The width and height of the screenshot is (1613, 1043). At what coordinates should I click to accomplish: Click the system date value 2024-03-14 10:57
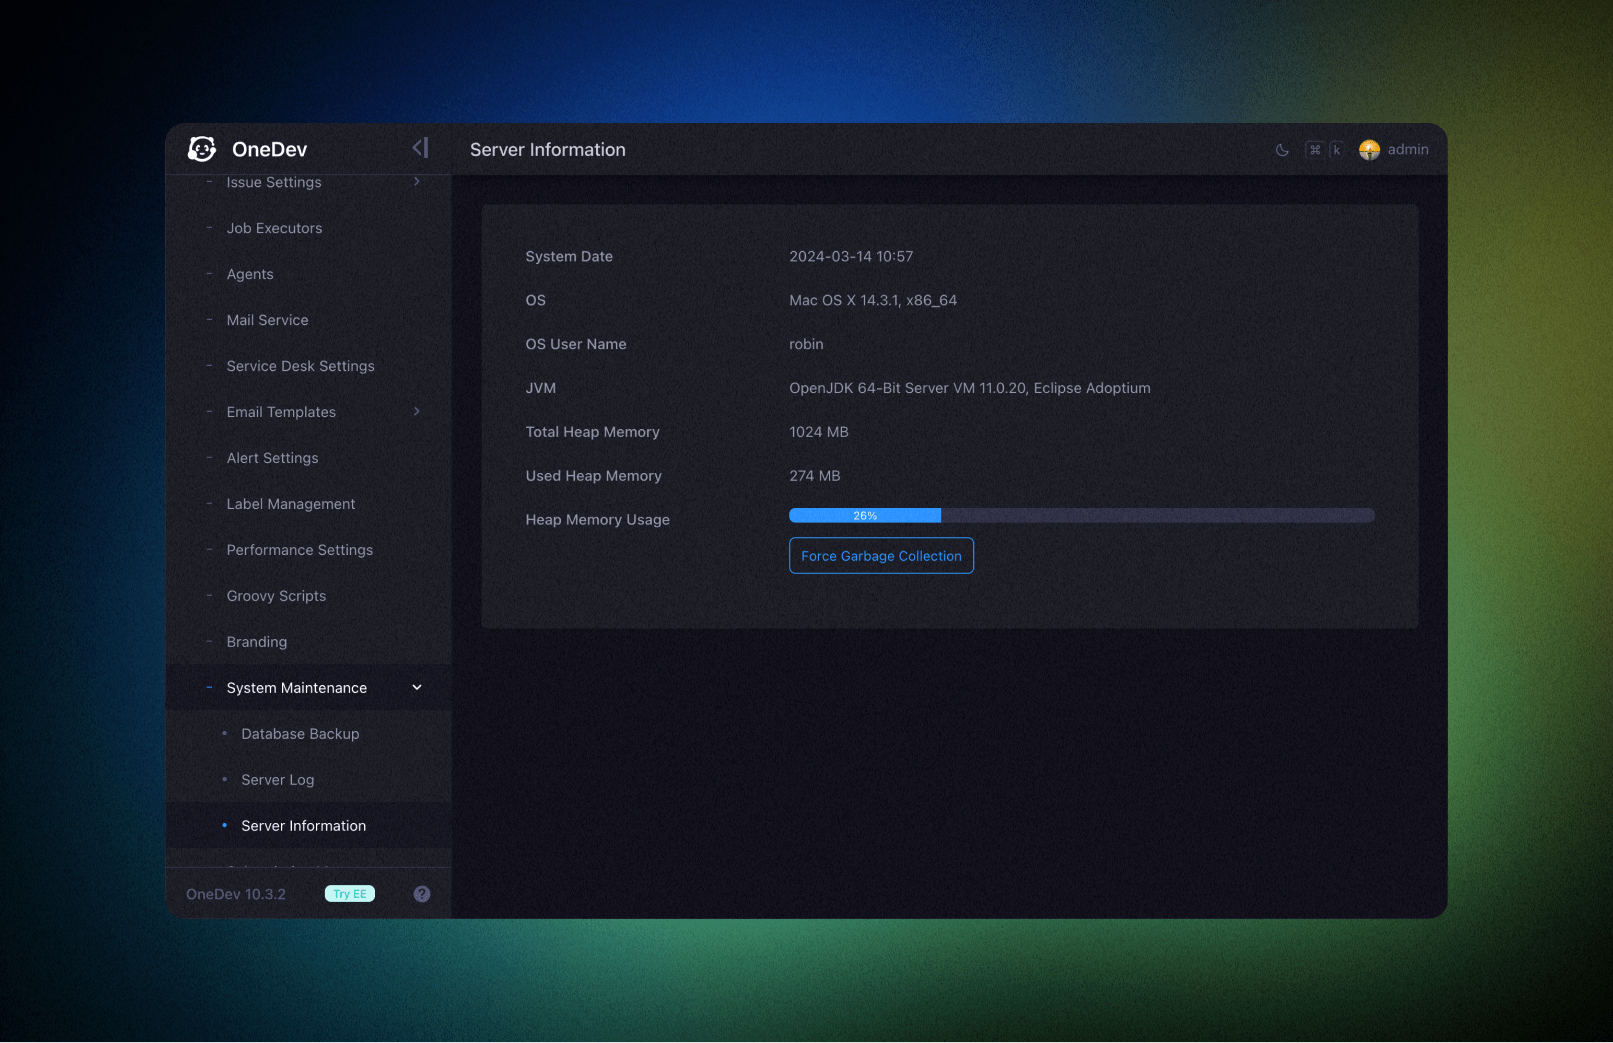coord(851,256)
